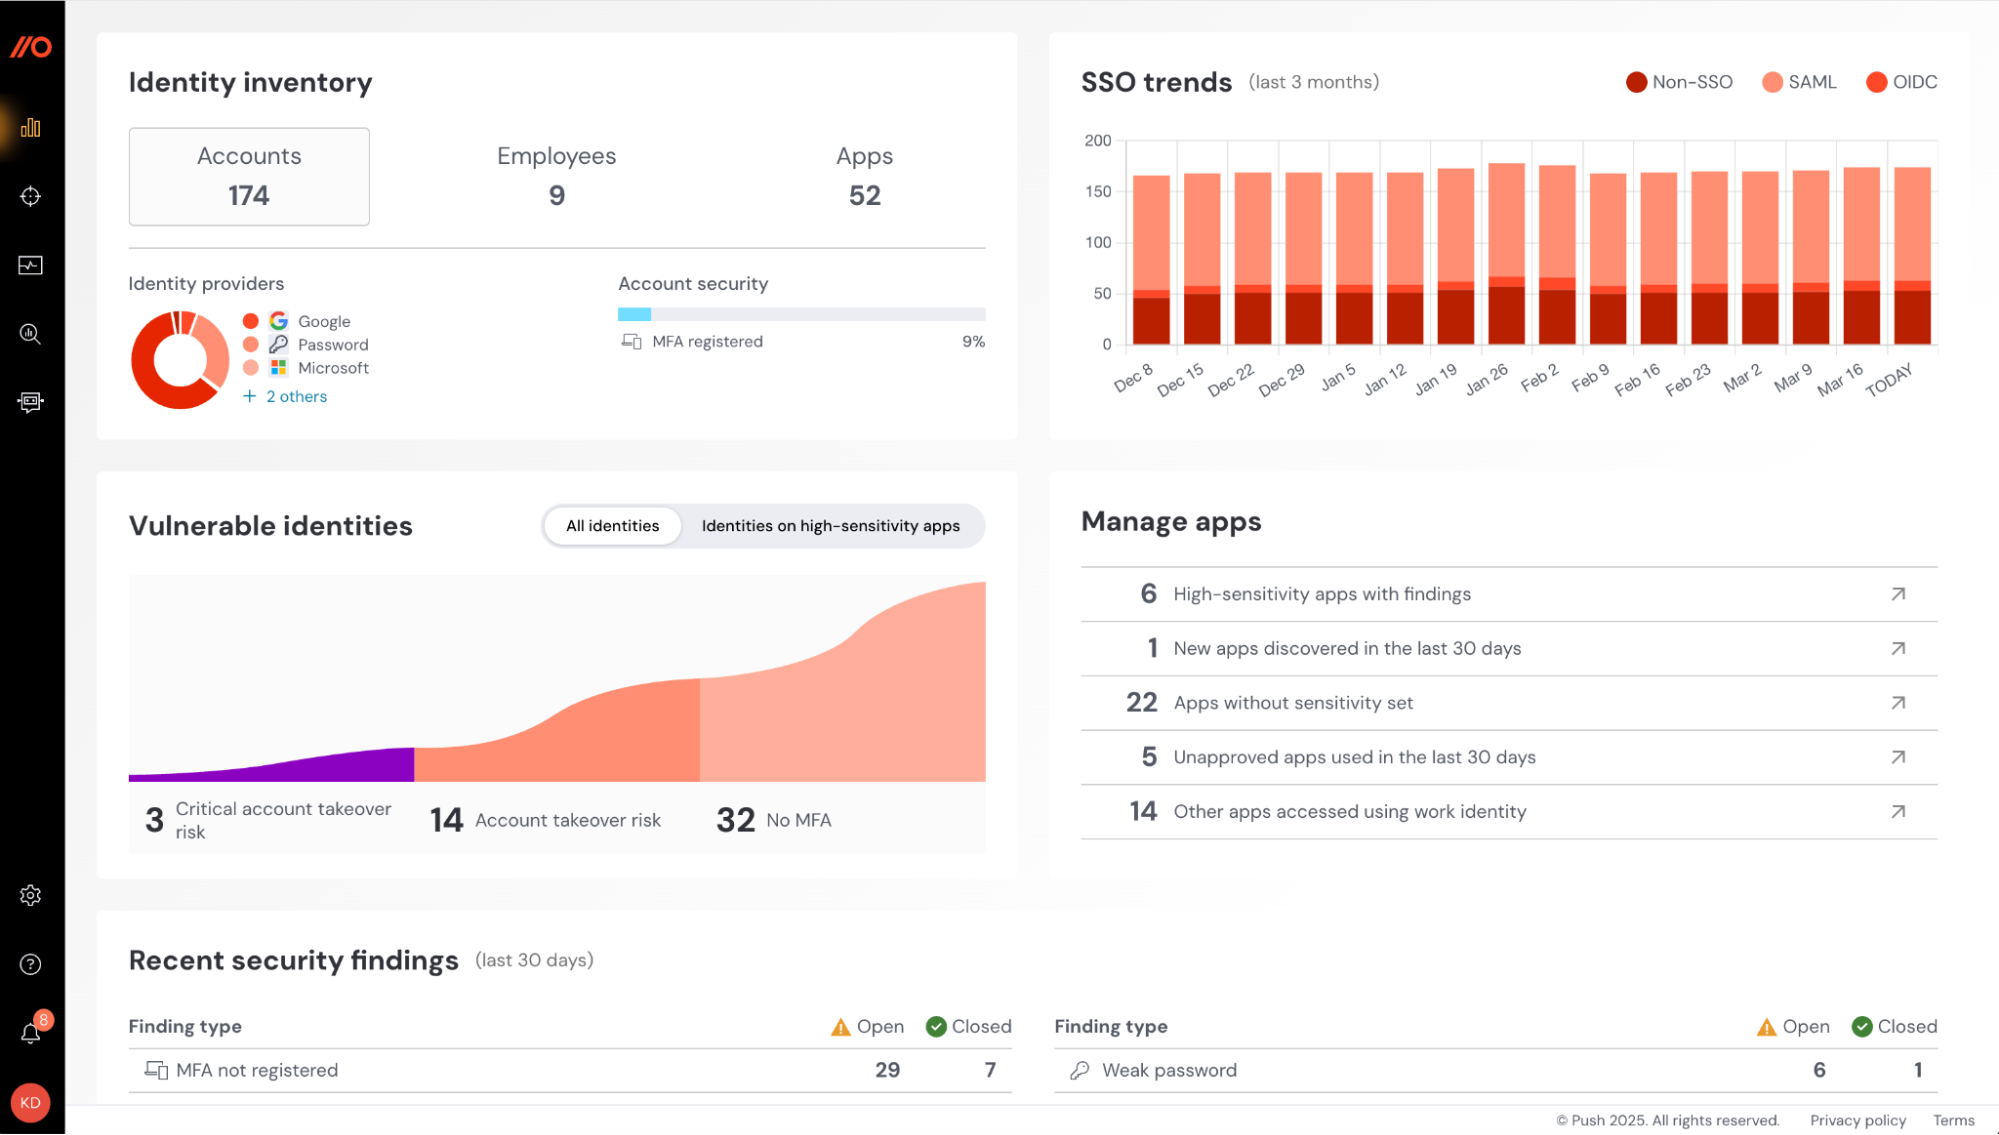The width and height of the screenshot is (1999, 1135).
Task: Open the activity monitor sidebar icon
Action: [x=31, y=265]
